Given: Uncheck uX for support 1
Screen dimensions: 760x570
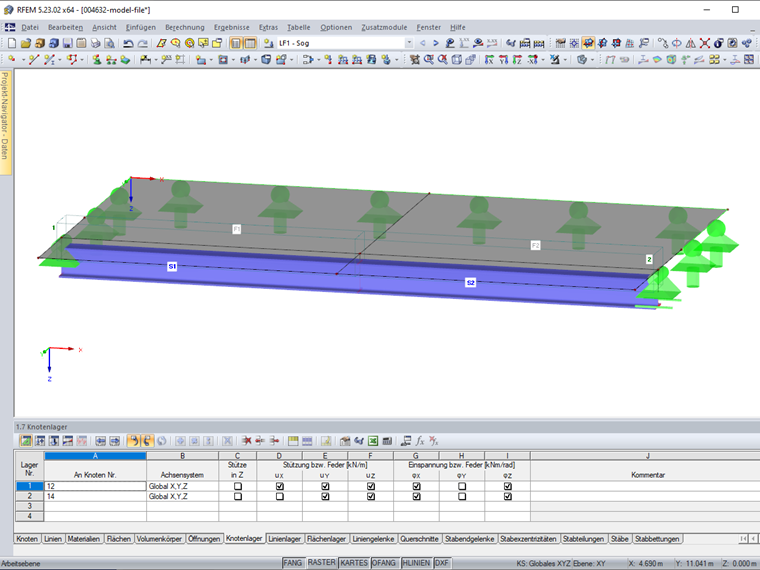Looking at the screenshot, I should coord(280,486).
